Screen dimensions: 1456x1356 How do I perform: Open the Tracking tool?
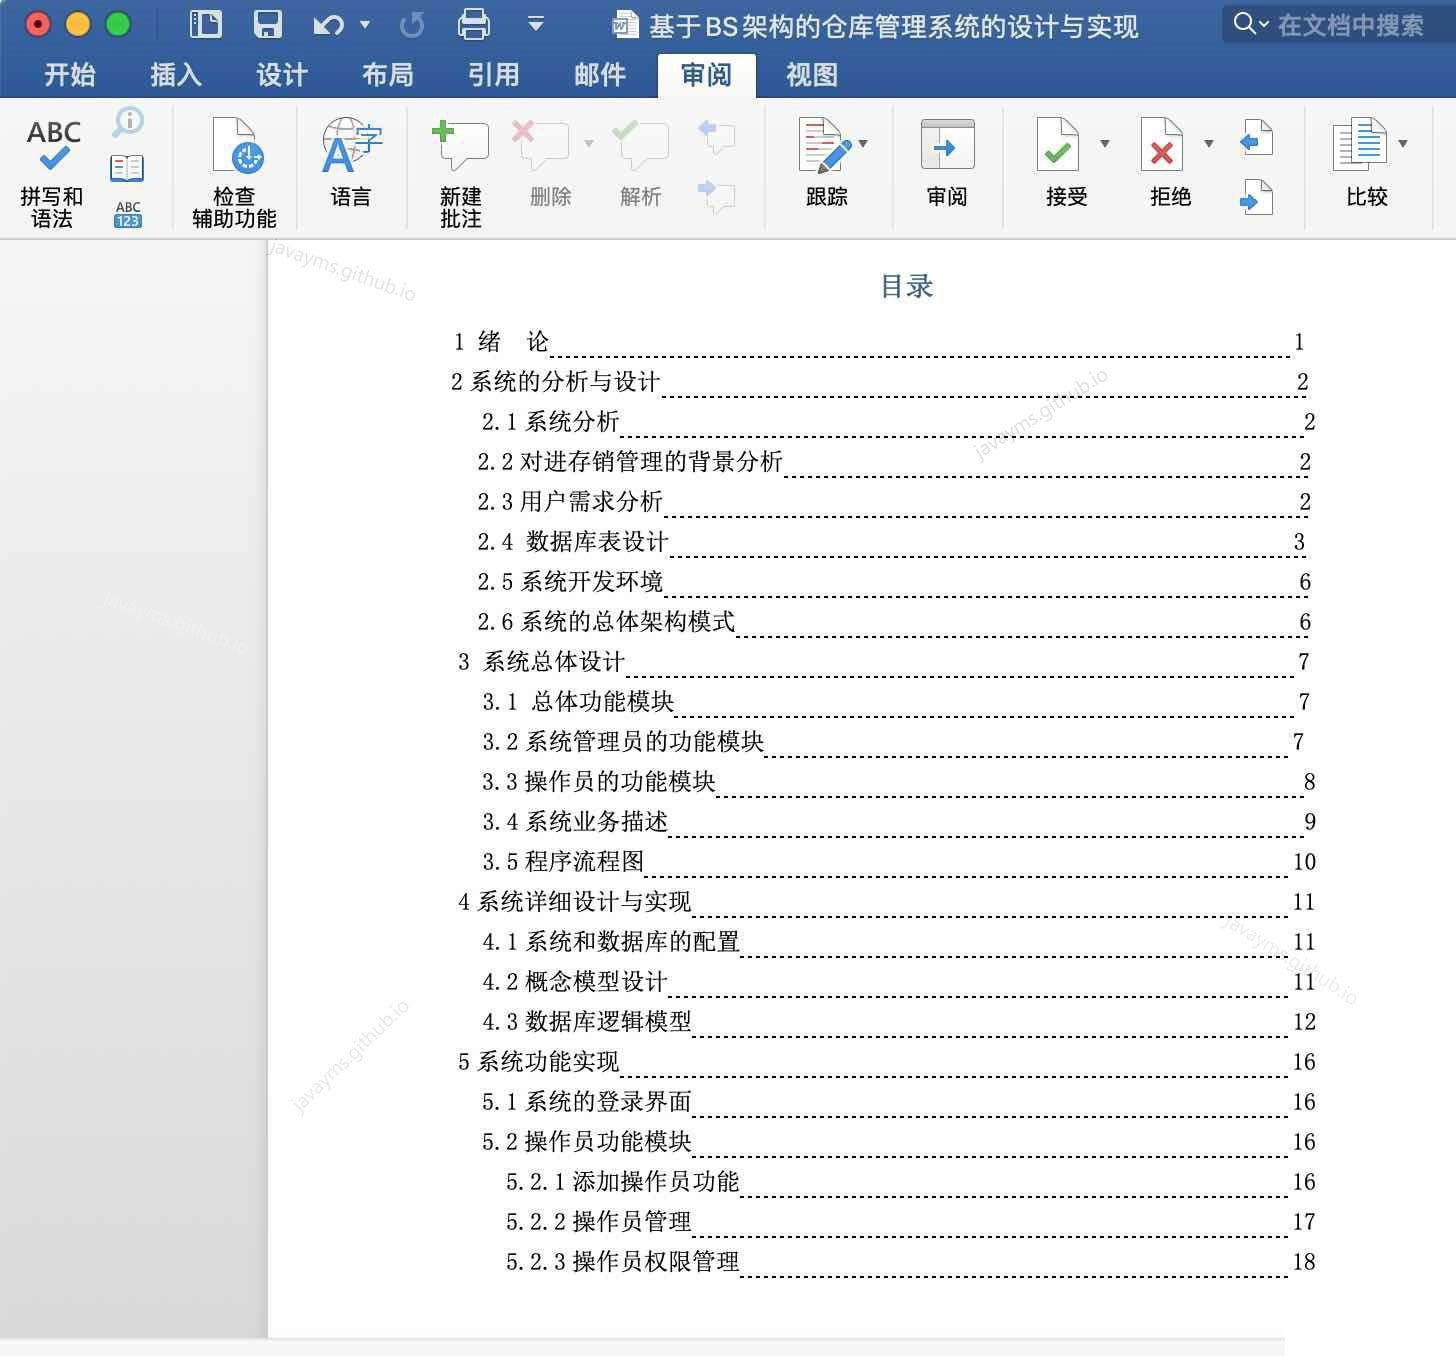click(x=826, y=163)
